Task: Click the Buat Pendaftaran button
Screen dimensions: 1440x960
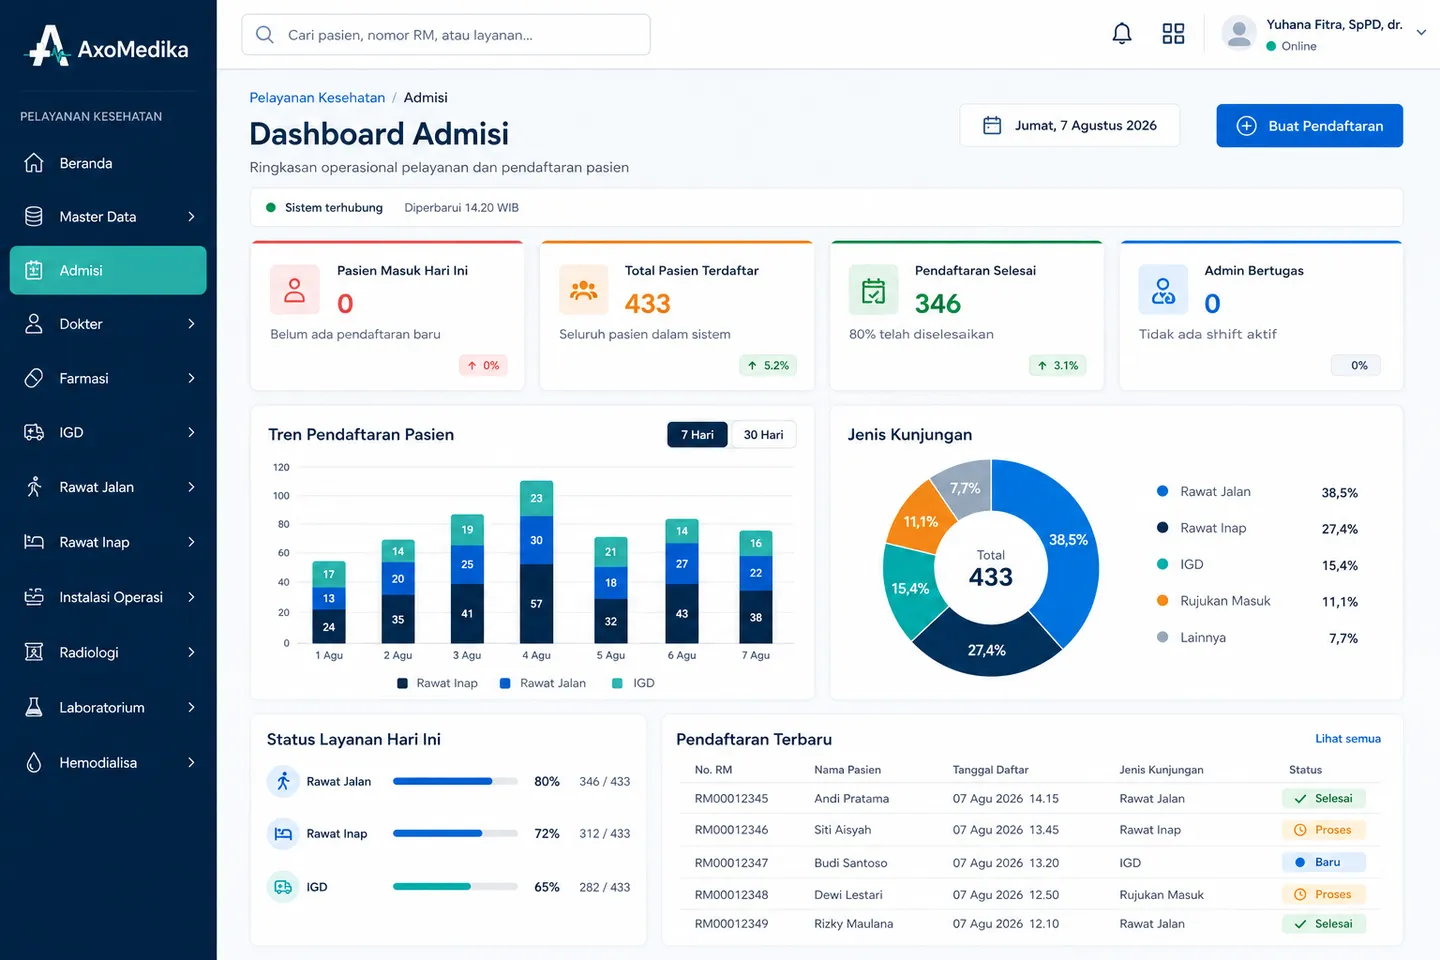Action: (x=1309, y=126)
